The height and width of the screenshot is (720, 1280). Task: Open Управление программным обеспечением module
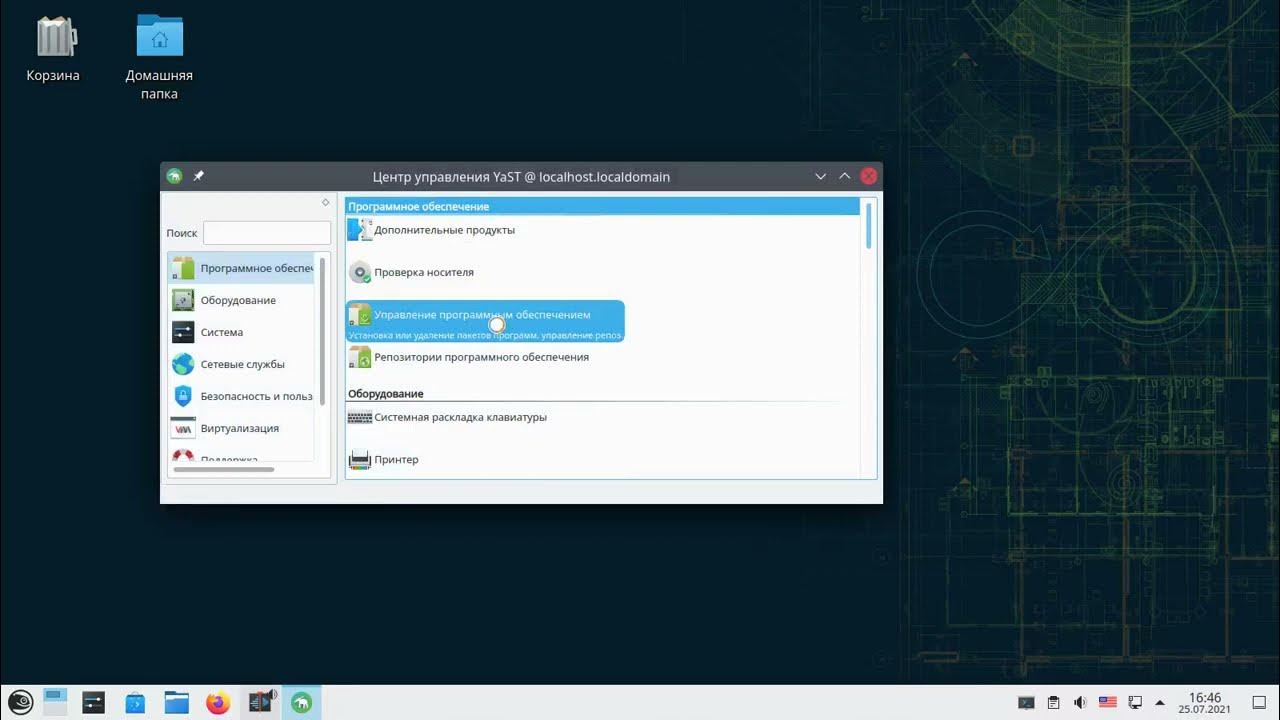pyautogui.click(x=485, y=321)
